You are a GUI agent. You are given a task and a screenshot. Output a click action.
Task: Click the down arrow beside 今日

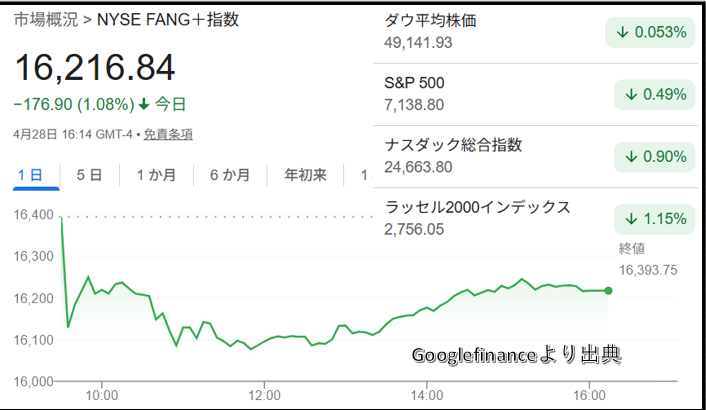pyautogui.click(x=144, y=103)
